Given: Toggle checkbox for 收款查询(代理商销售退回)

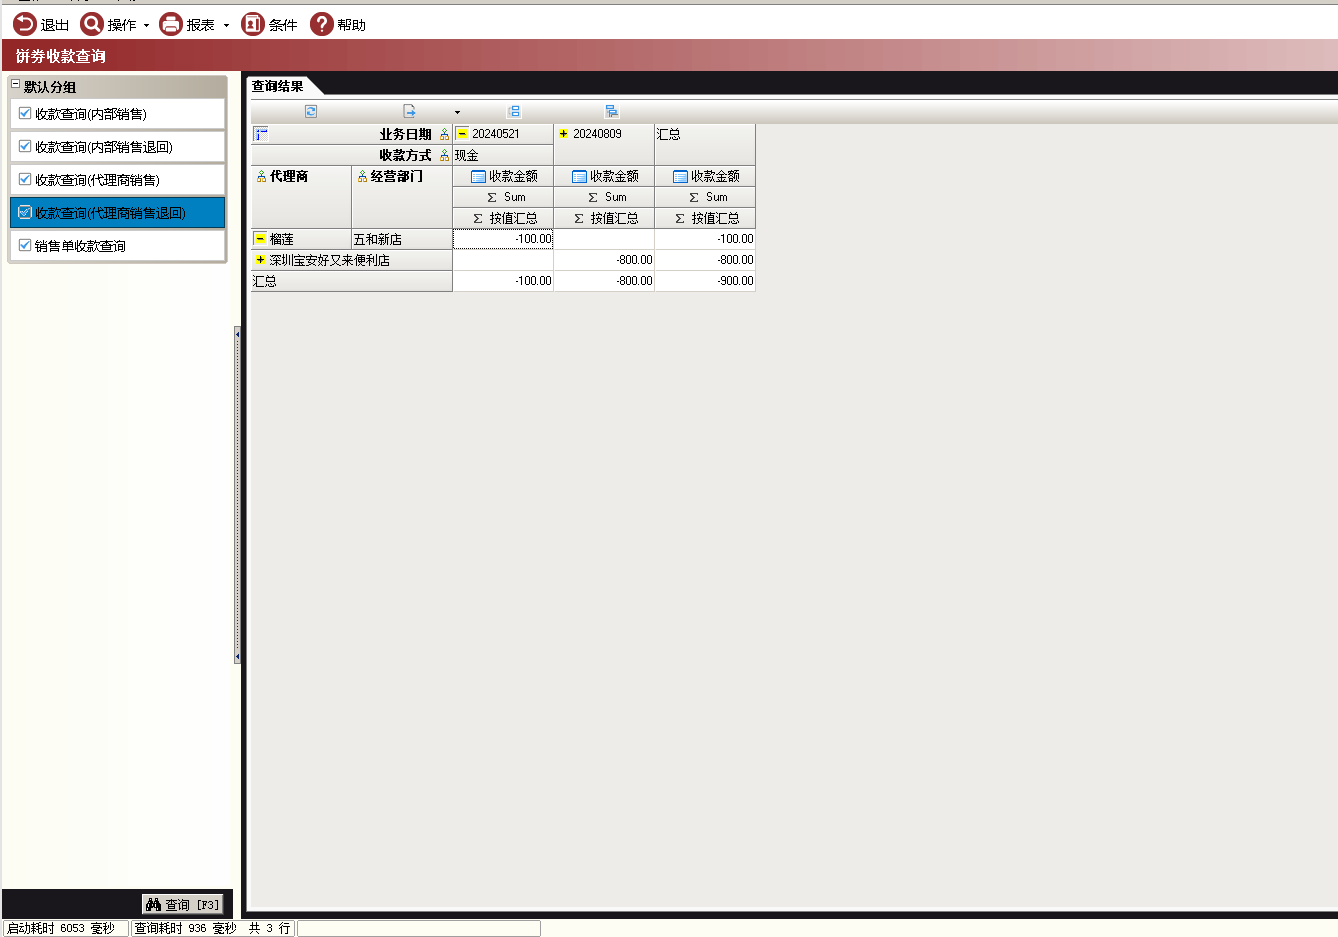Looking at the screenshot, I should pos(25,212).
